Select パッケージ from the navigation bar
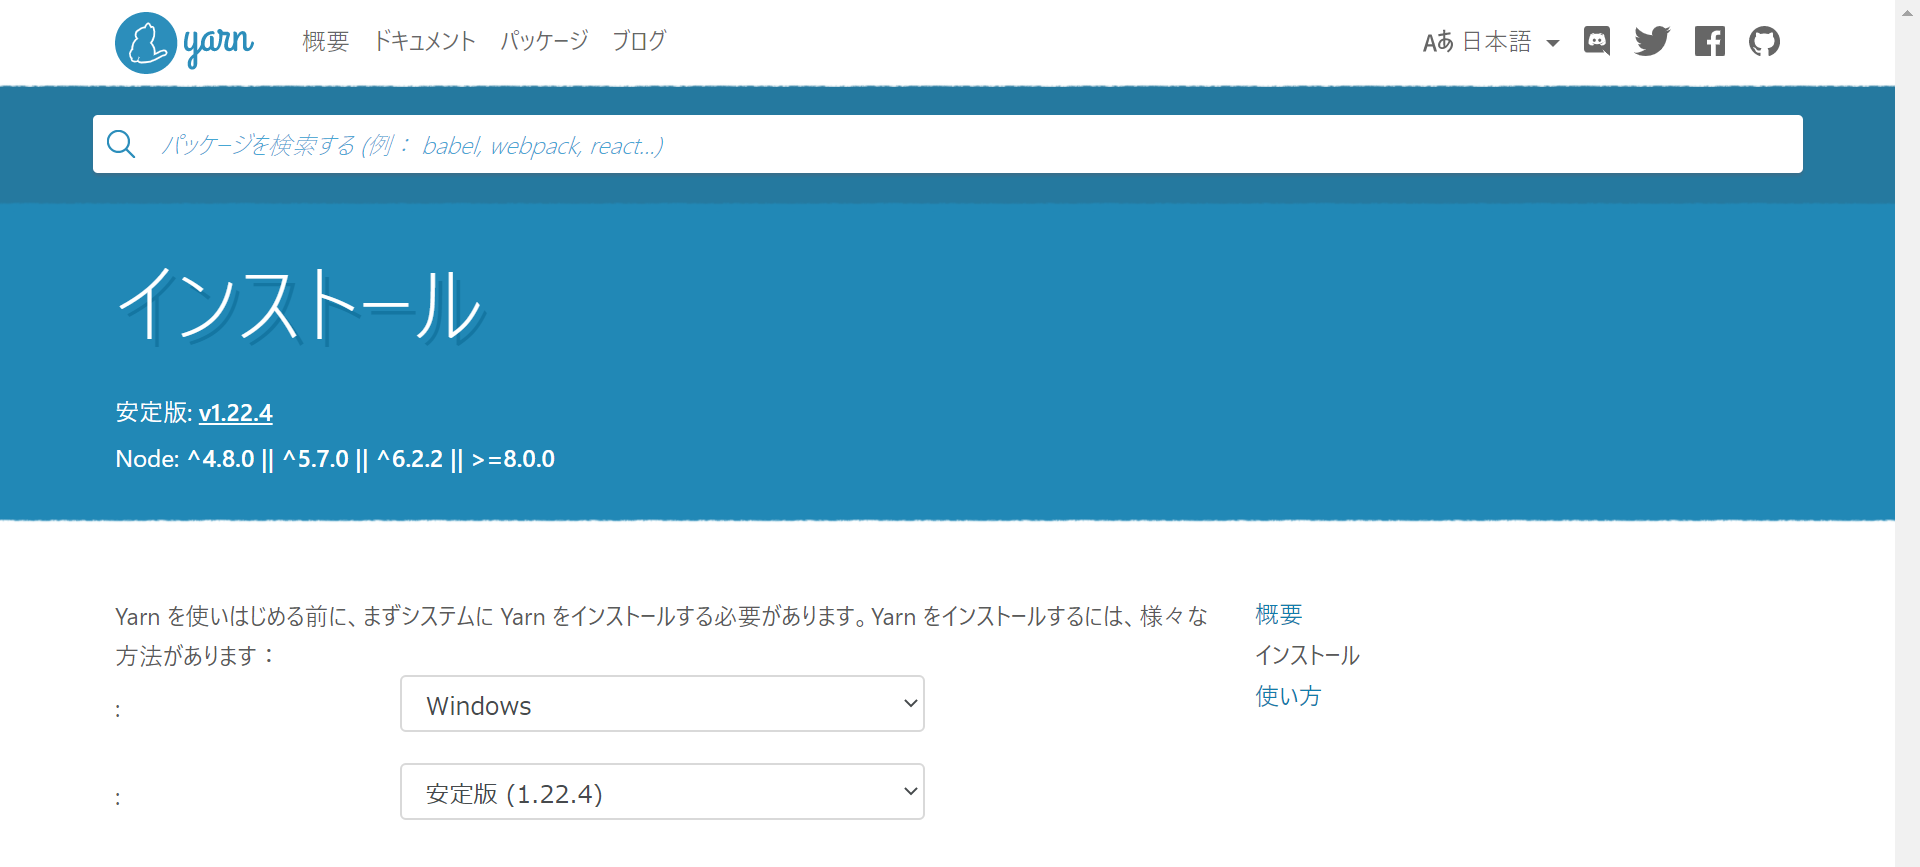Viewport: 1920px width, 867px height. click(x=544, y=41)
